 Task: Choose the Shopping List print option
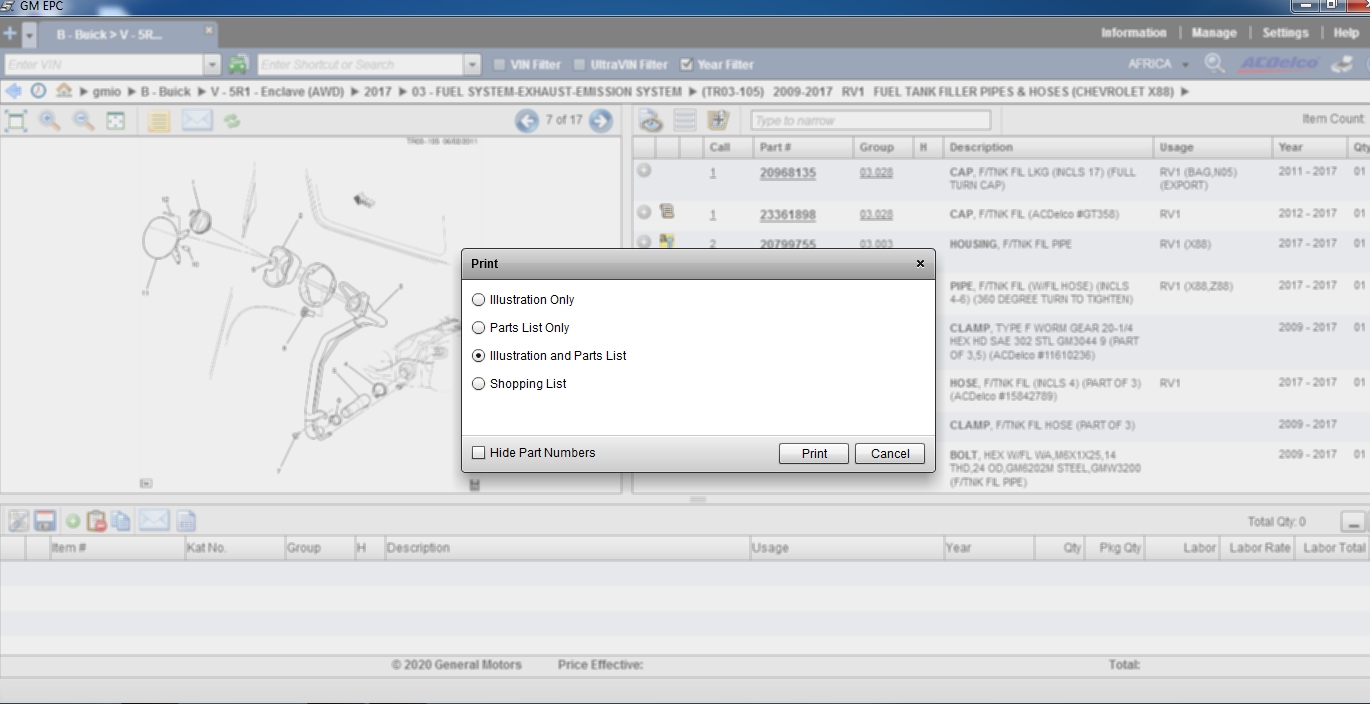479,384
